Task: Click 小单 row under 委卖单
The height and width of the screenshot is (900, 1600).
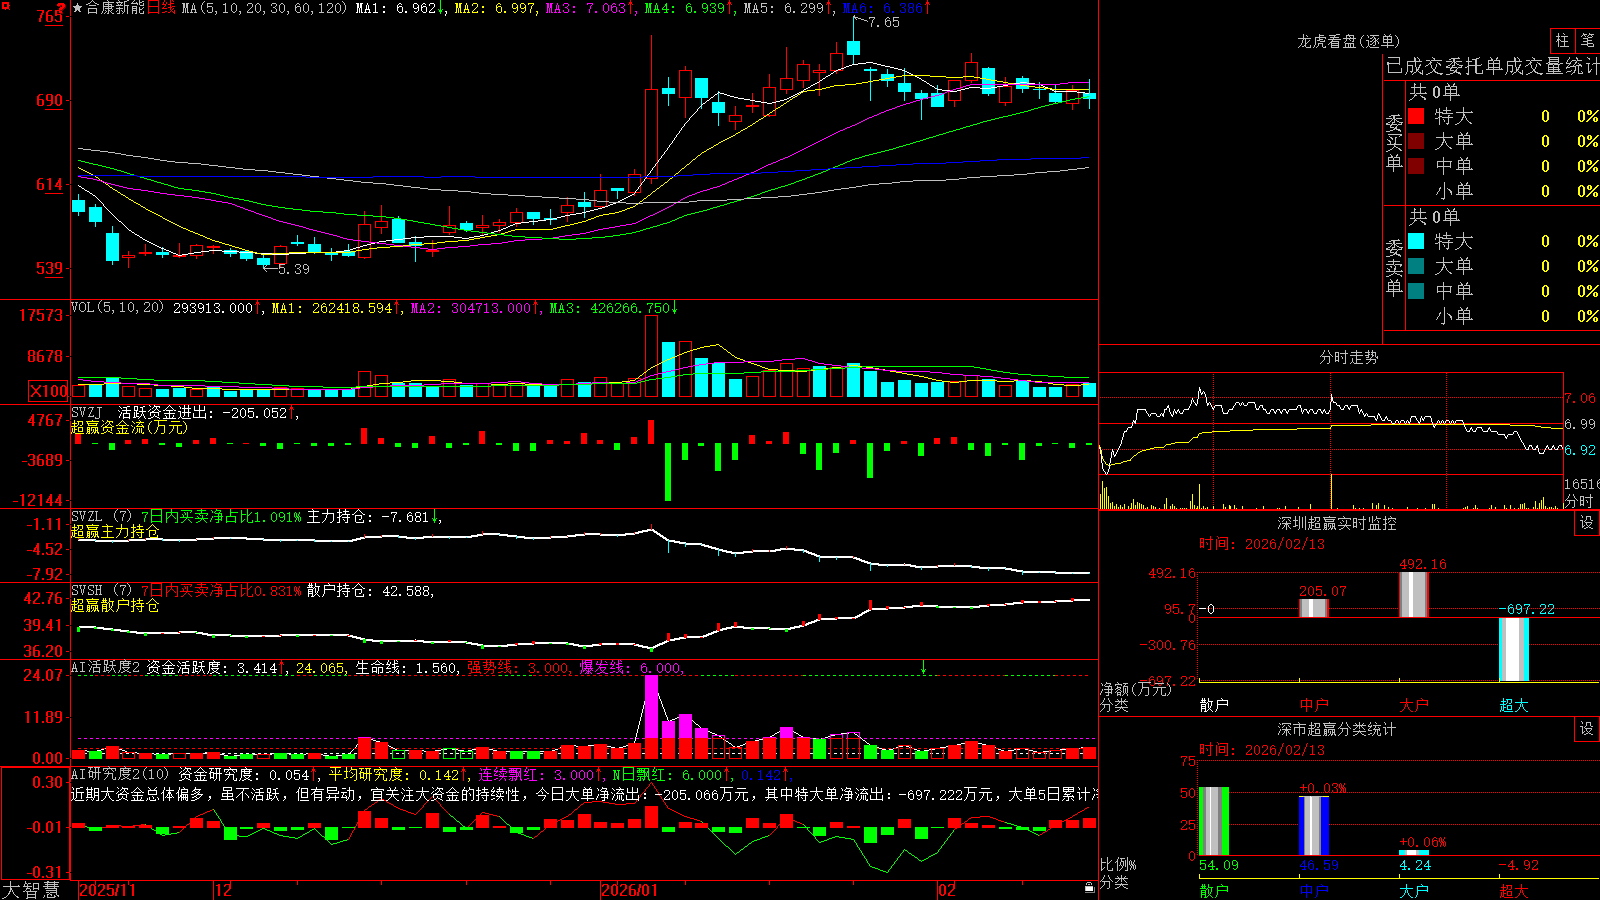Action: click(x=1503, y=316)
